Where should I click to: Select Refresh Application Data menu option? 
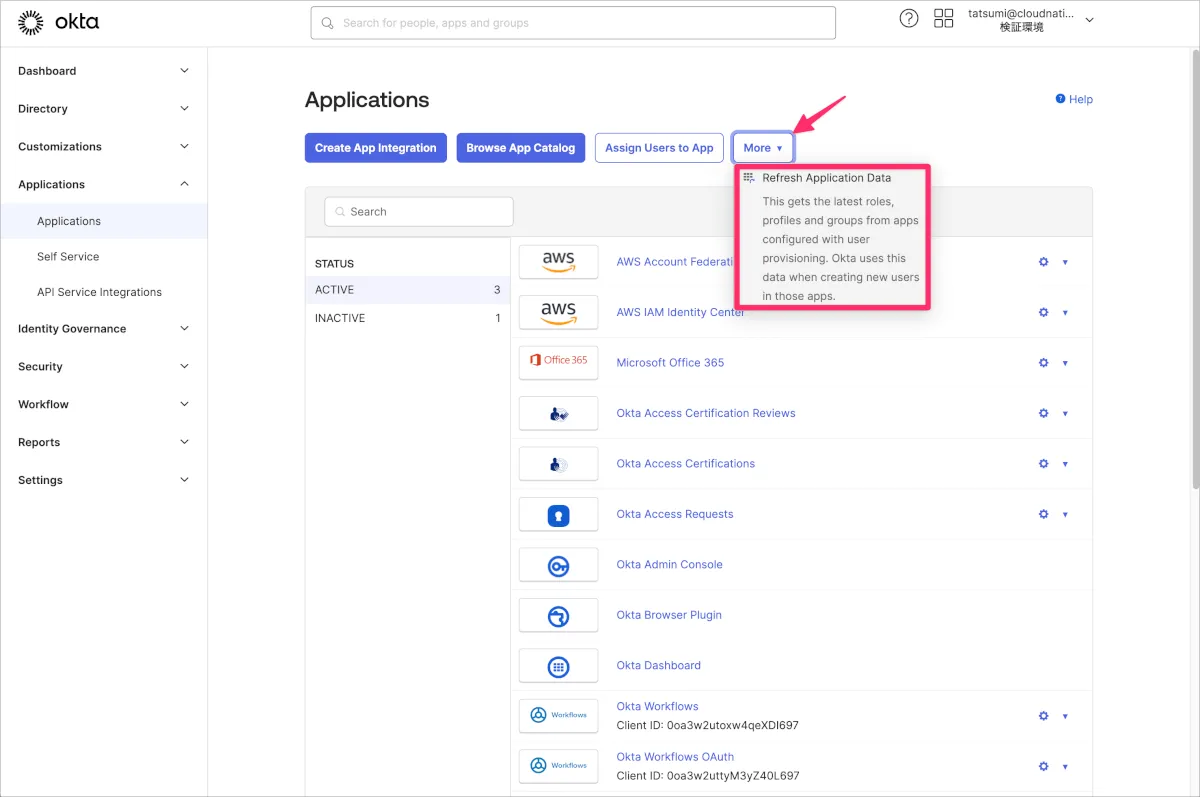[826, 178]
